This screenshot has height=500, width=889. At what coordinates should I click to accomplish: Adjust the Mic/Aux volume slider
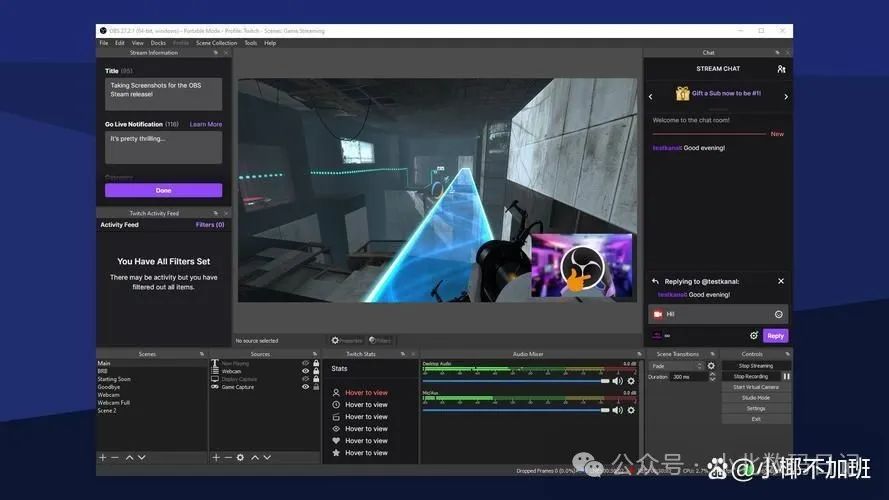pyautogui.click(x=515, y=410)
